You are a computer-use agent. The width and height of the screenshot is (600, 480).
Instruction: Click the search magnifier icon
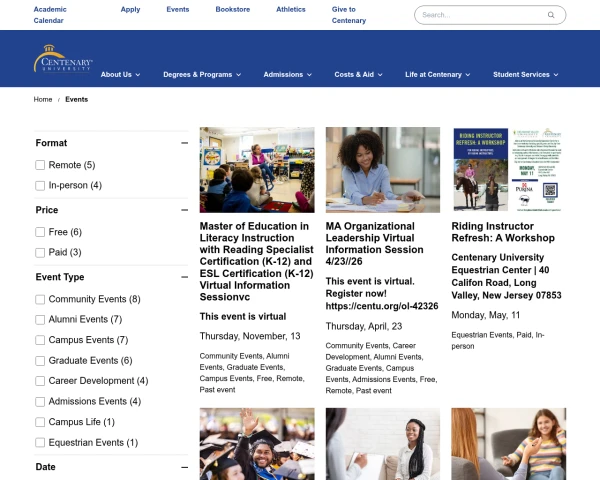tap(551, 15)
